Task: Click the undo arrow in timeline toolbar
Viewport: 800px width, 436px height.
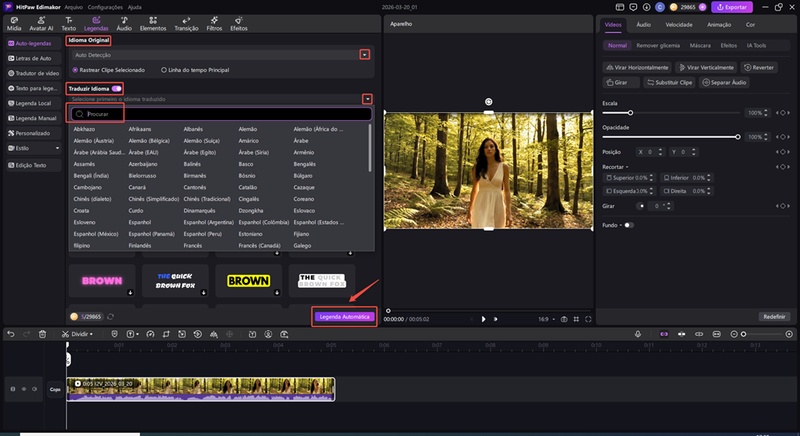Action: pyautogui.click(x=10, y=333)
